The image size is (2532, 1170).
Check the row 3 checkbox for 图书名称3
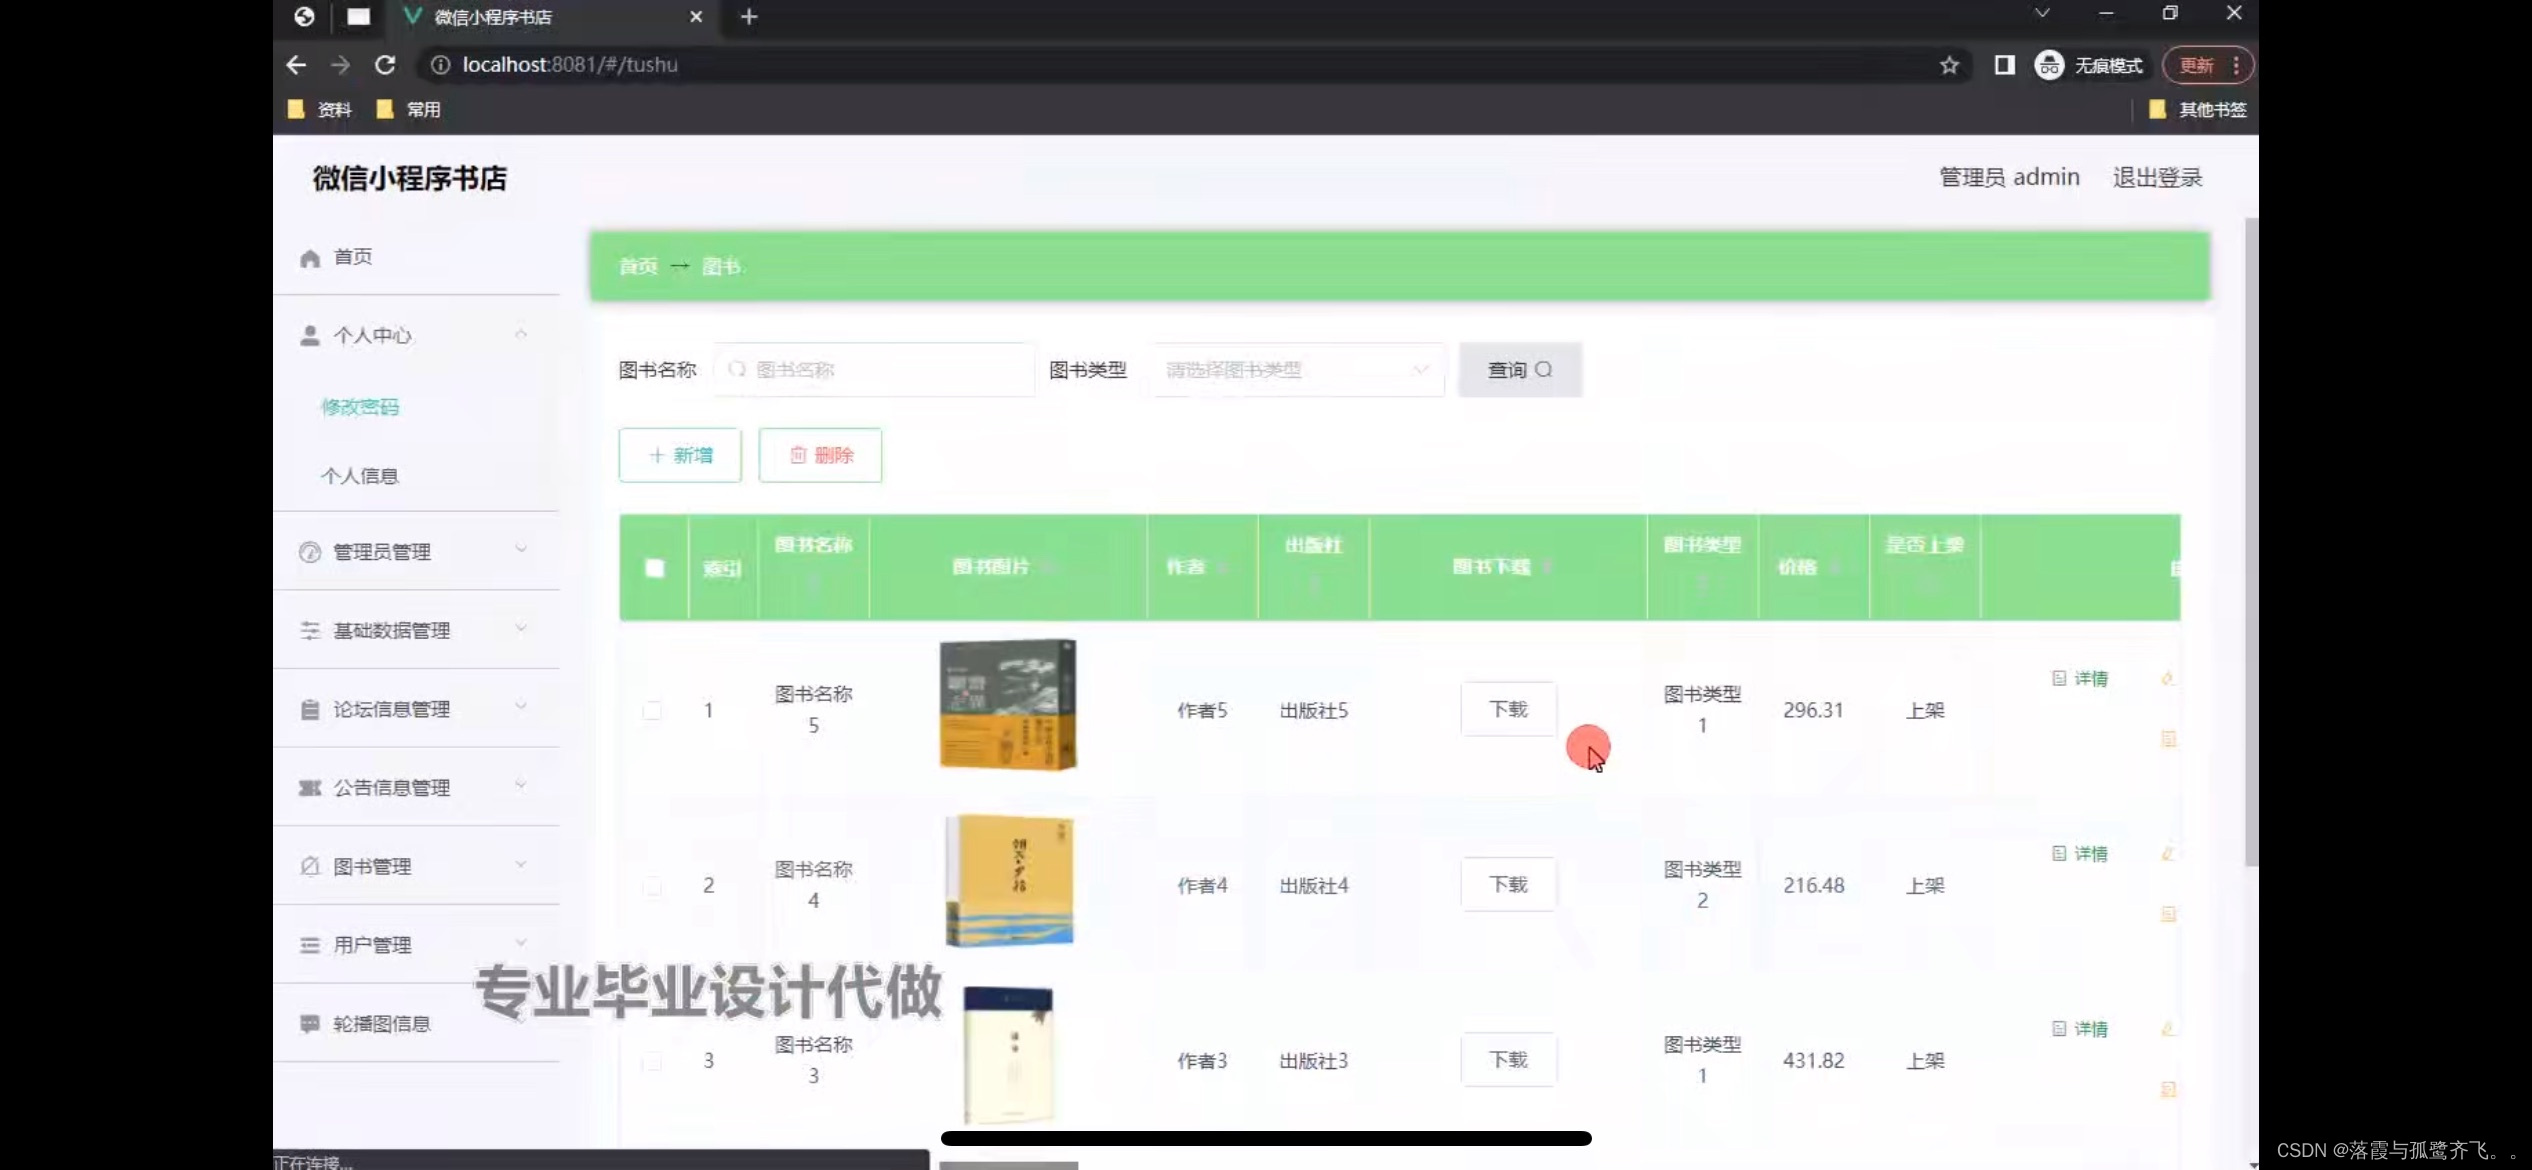[x=652, y=1061]
